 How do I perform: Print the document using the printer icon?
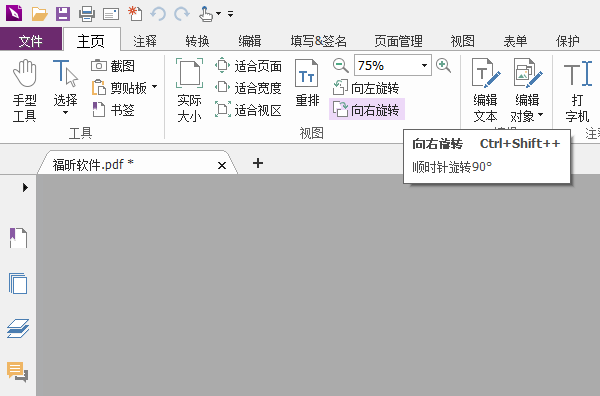[x=87, y=14]
